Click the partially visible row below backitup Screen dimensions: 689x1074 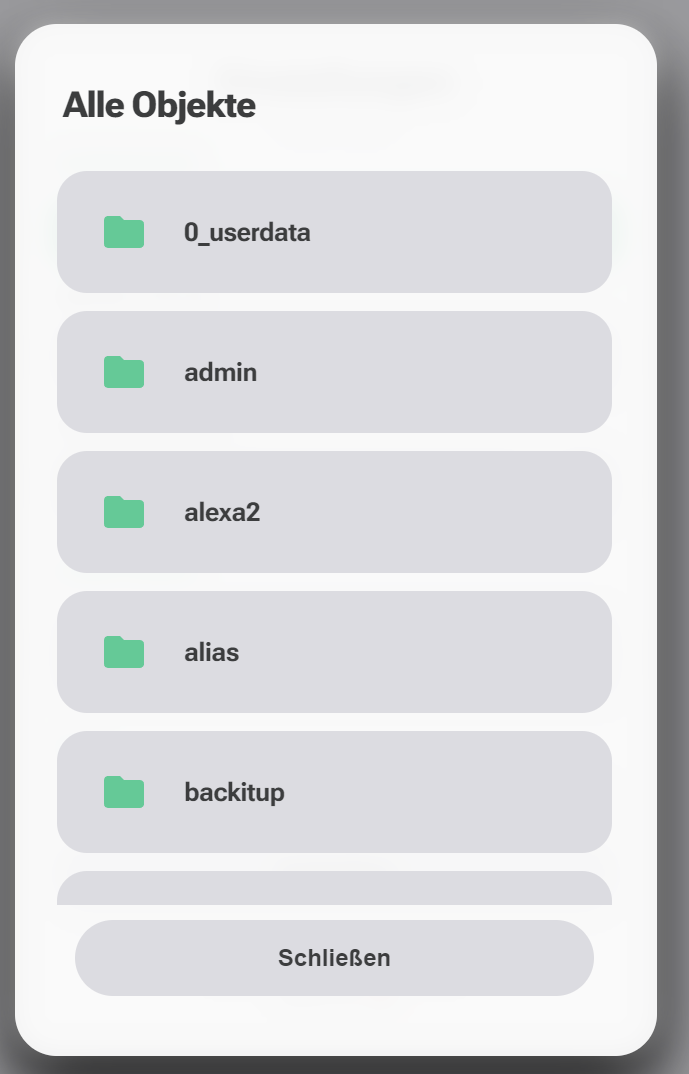point(335,888)
